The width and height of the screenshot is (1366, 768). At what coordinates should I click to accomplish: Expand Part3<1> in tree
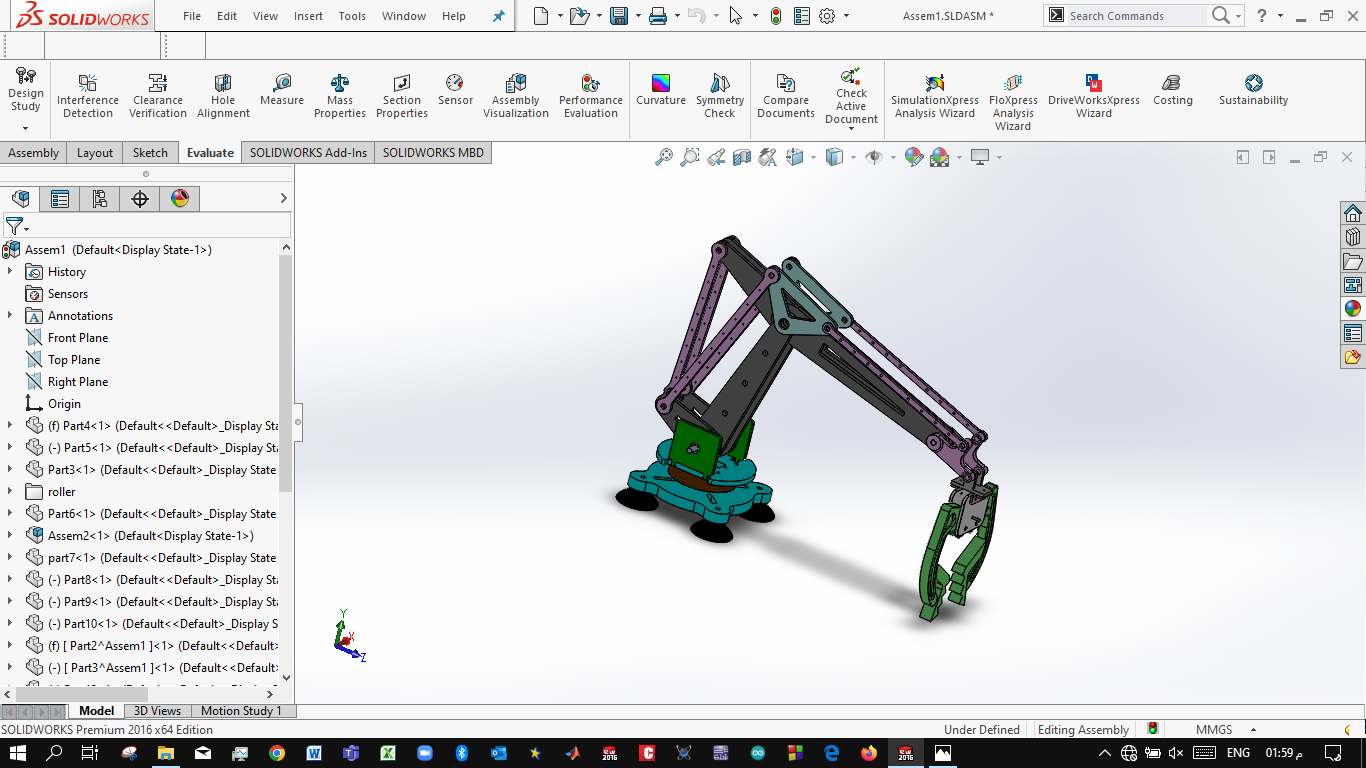pos(10,470)
